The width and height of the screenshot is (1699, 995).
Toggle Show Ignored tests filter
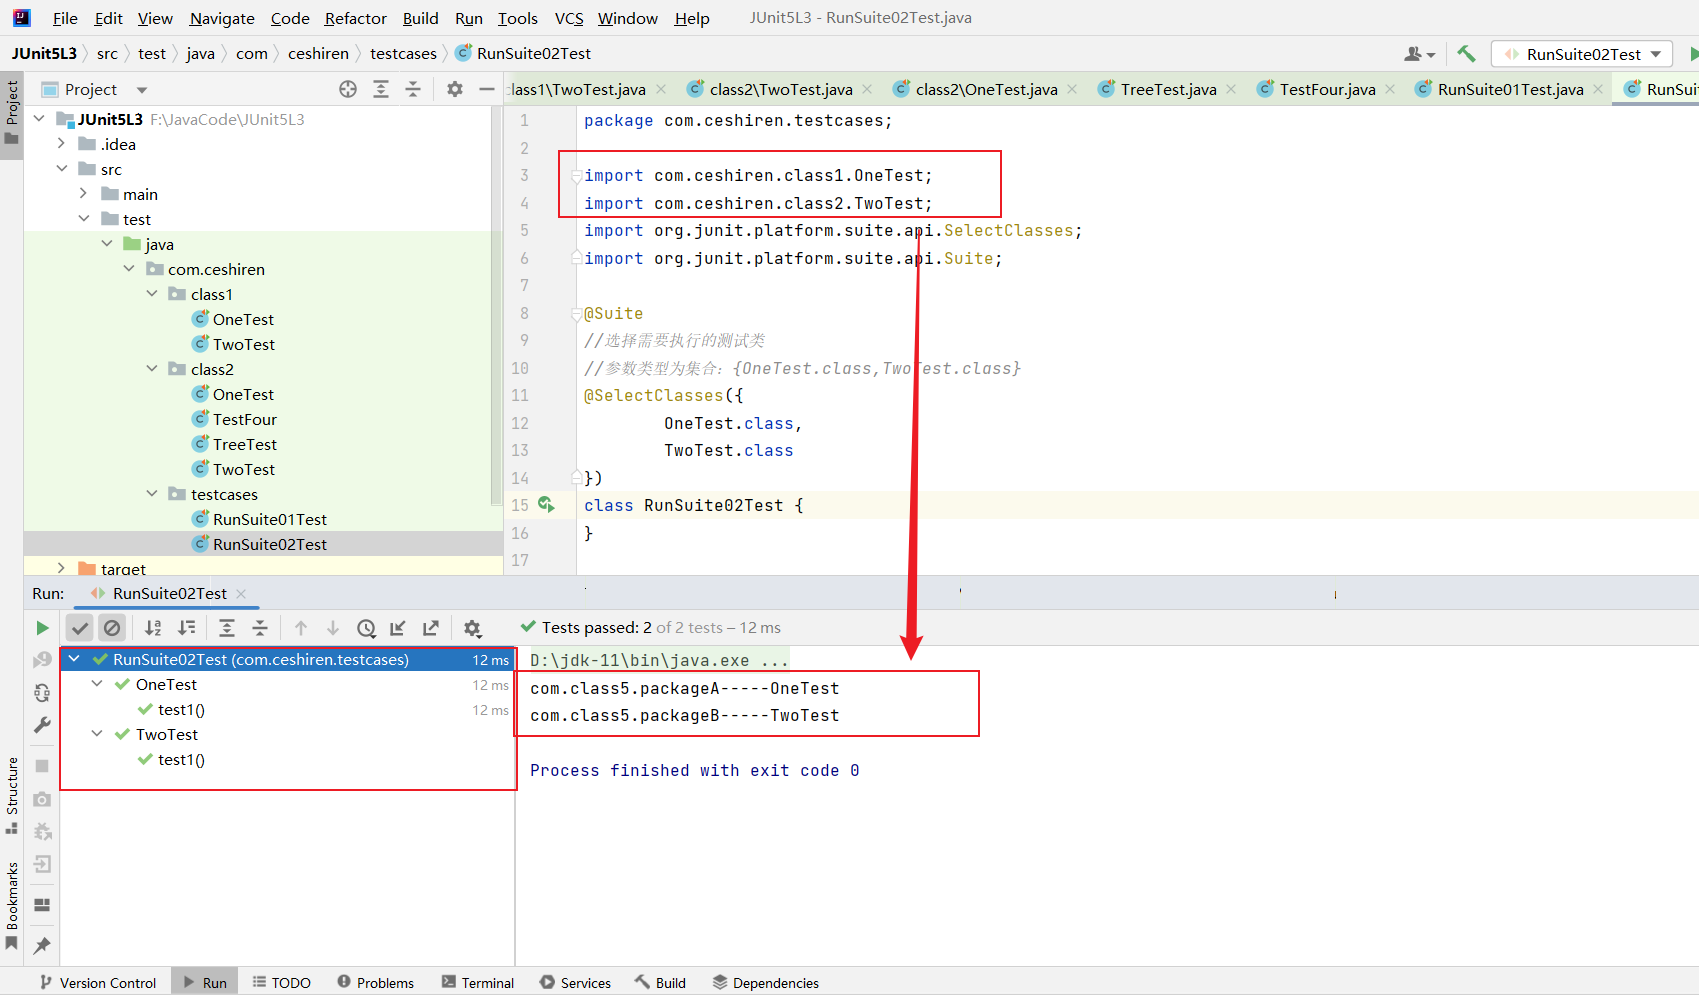pyautogui.click(x=112, y=628)
